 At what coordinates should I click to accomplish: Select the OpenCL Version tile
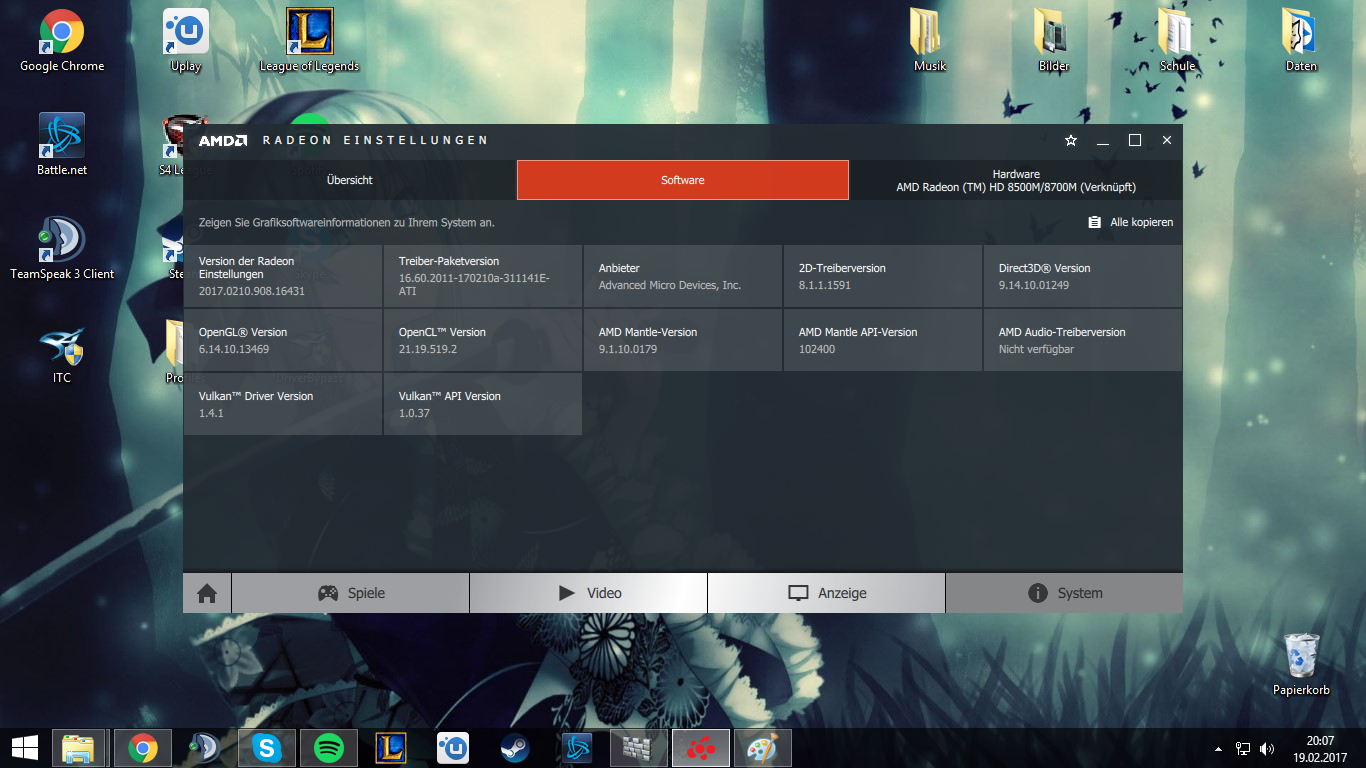(483, 340)
